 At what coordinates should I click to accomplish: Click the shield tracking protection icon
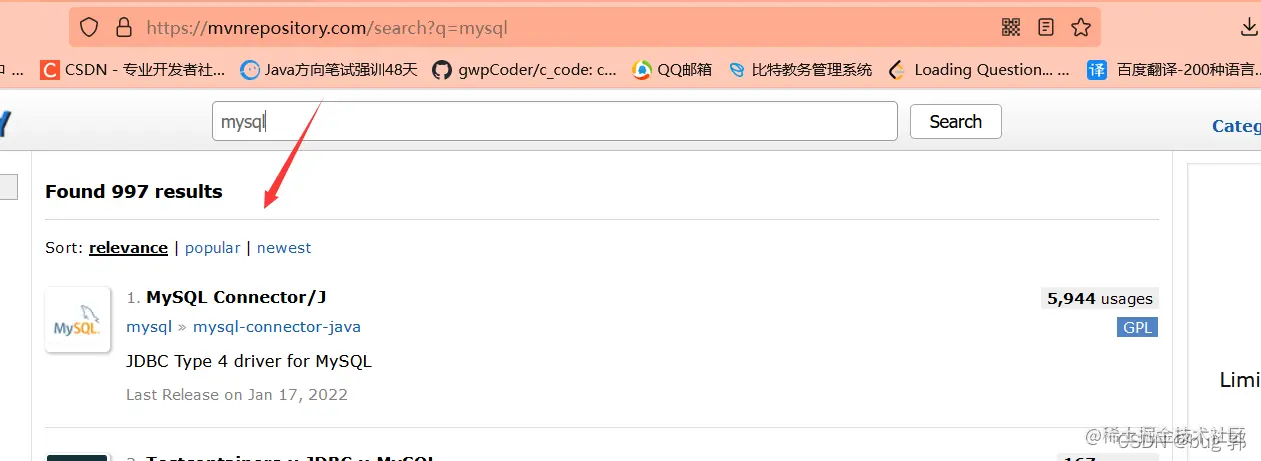coord(89,27)
